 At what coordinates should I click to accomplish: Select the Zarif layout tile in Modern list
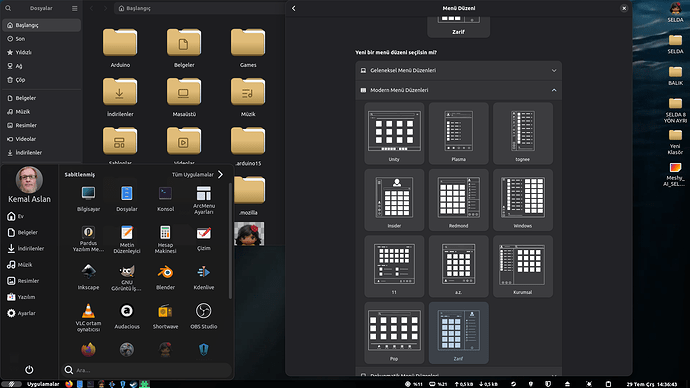click(x=458, y=333)
